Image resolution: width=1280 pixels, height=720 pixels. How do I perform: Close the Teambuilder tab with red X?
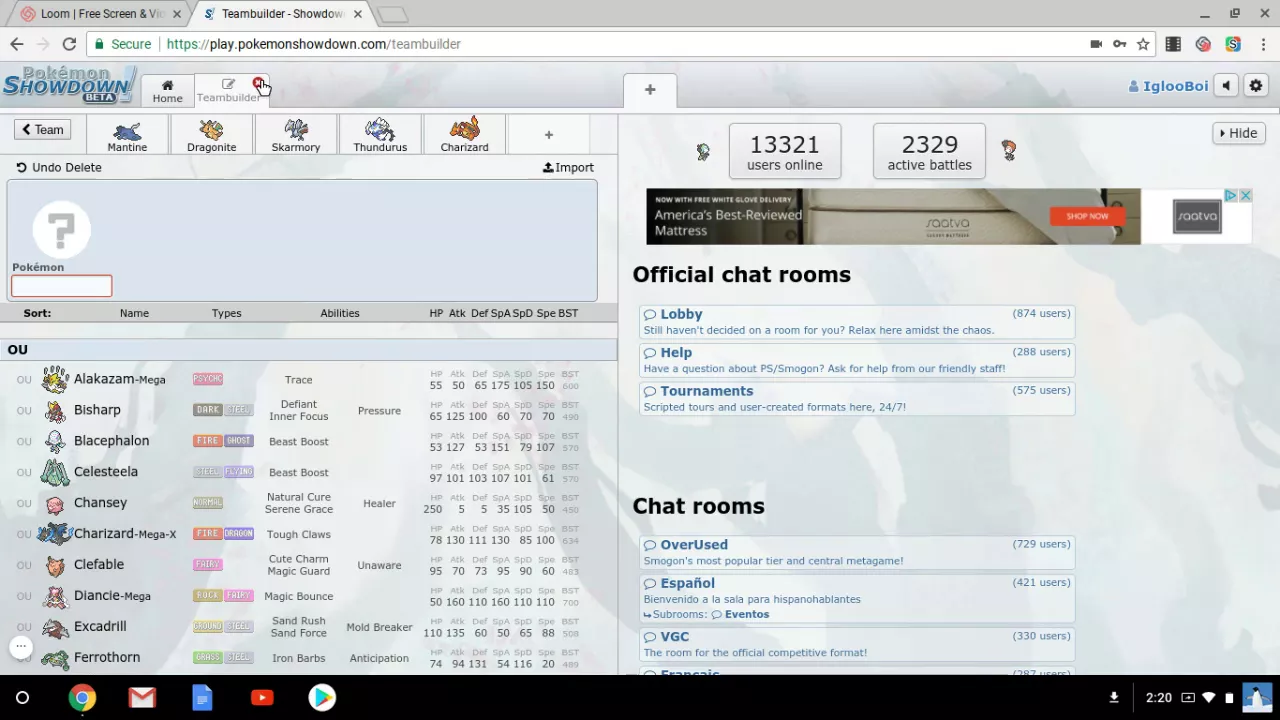(258, 83)
